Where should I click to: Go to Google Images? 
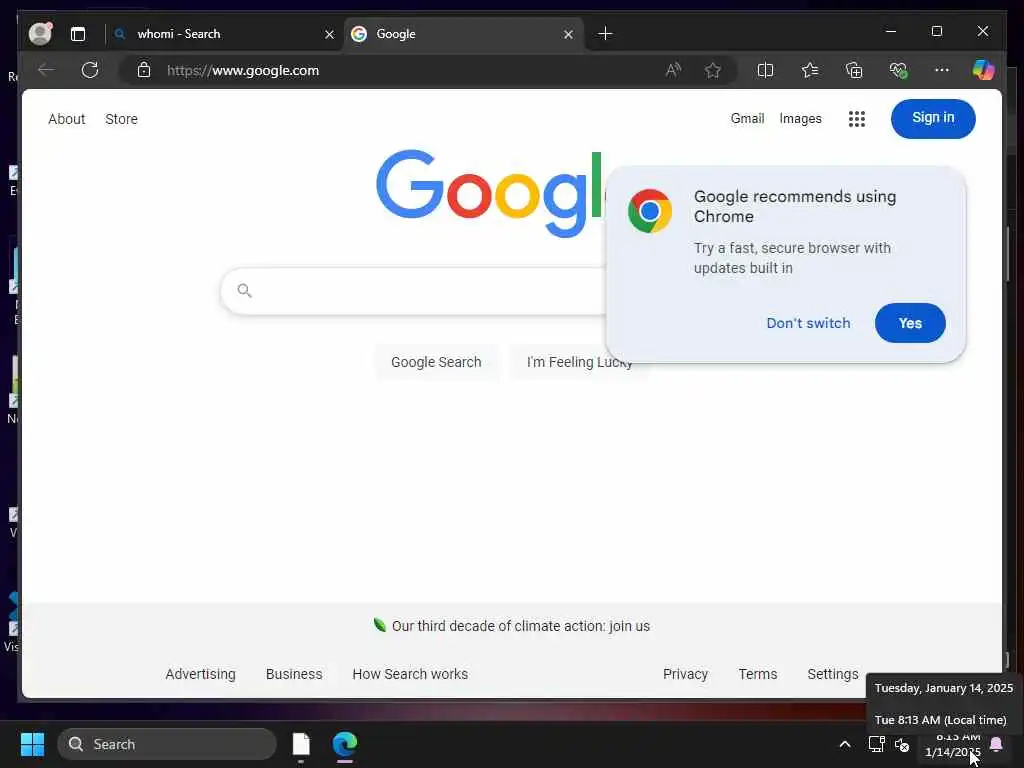pos(800,118)
